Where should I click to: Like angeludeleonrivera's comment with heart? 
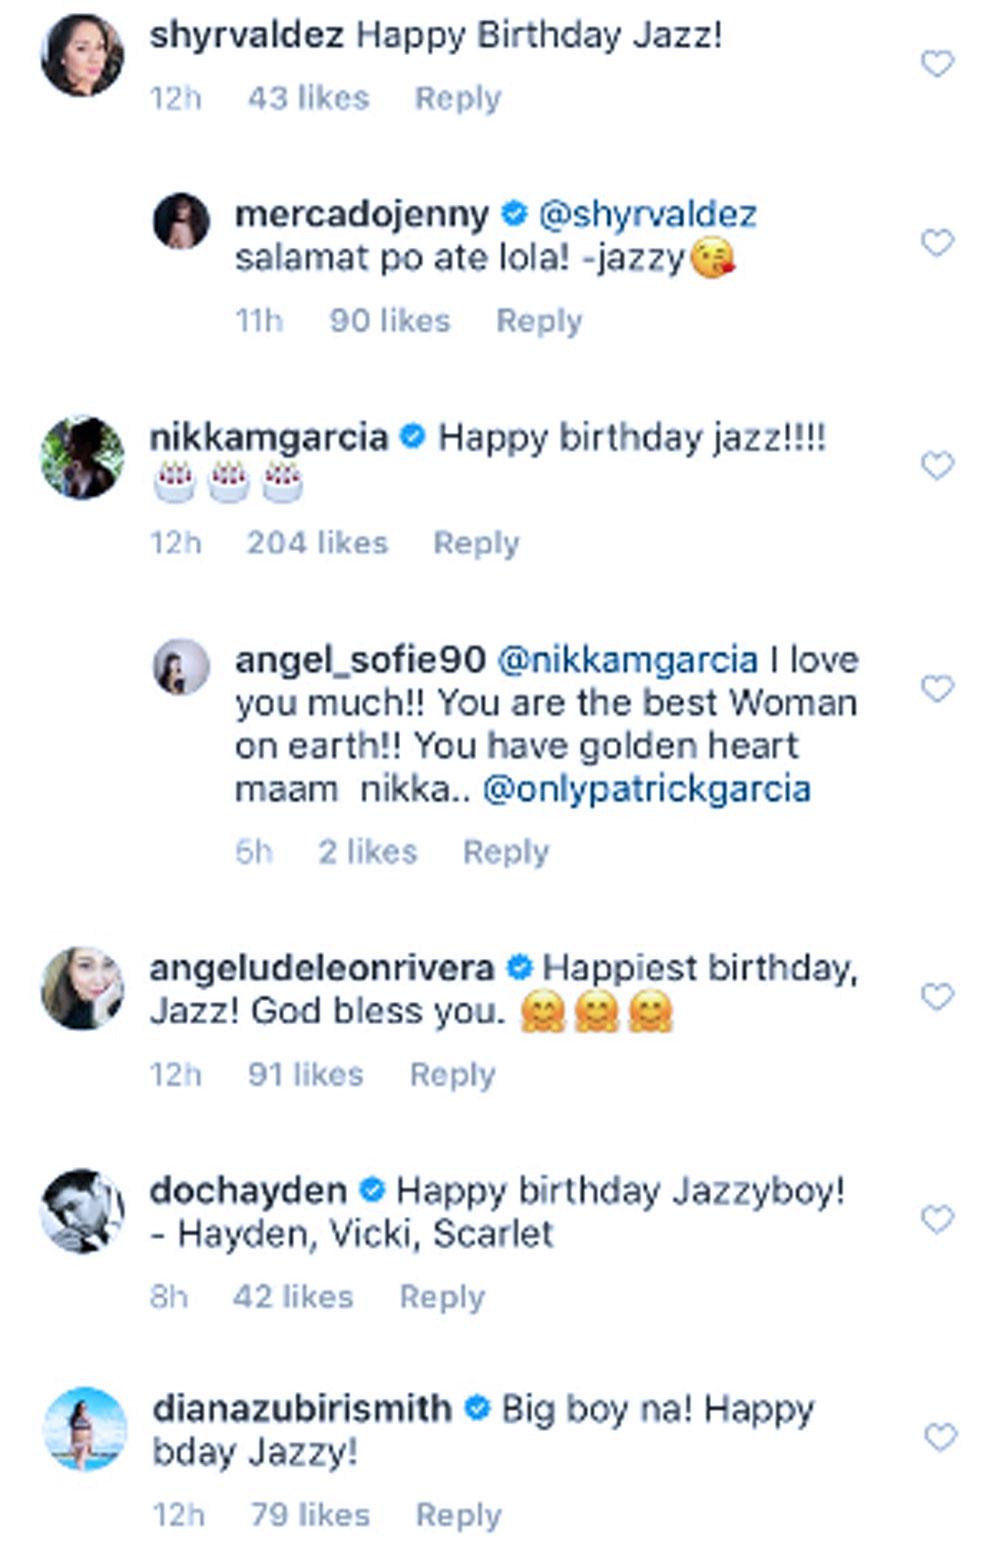click(937, 997)
